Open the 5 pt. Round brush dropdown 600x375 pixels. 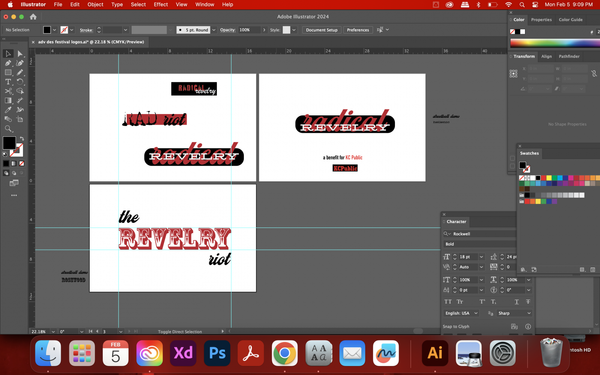point(214,30)
